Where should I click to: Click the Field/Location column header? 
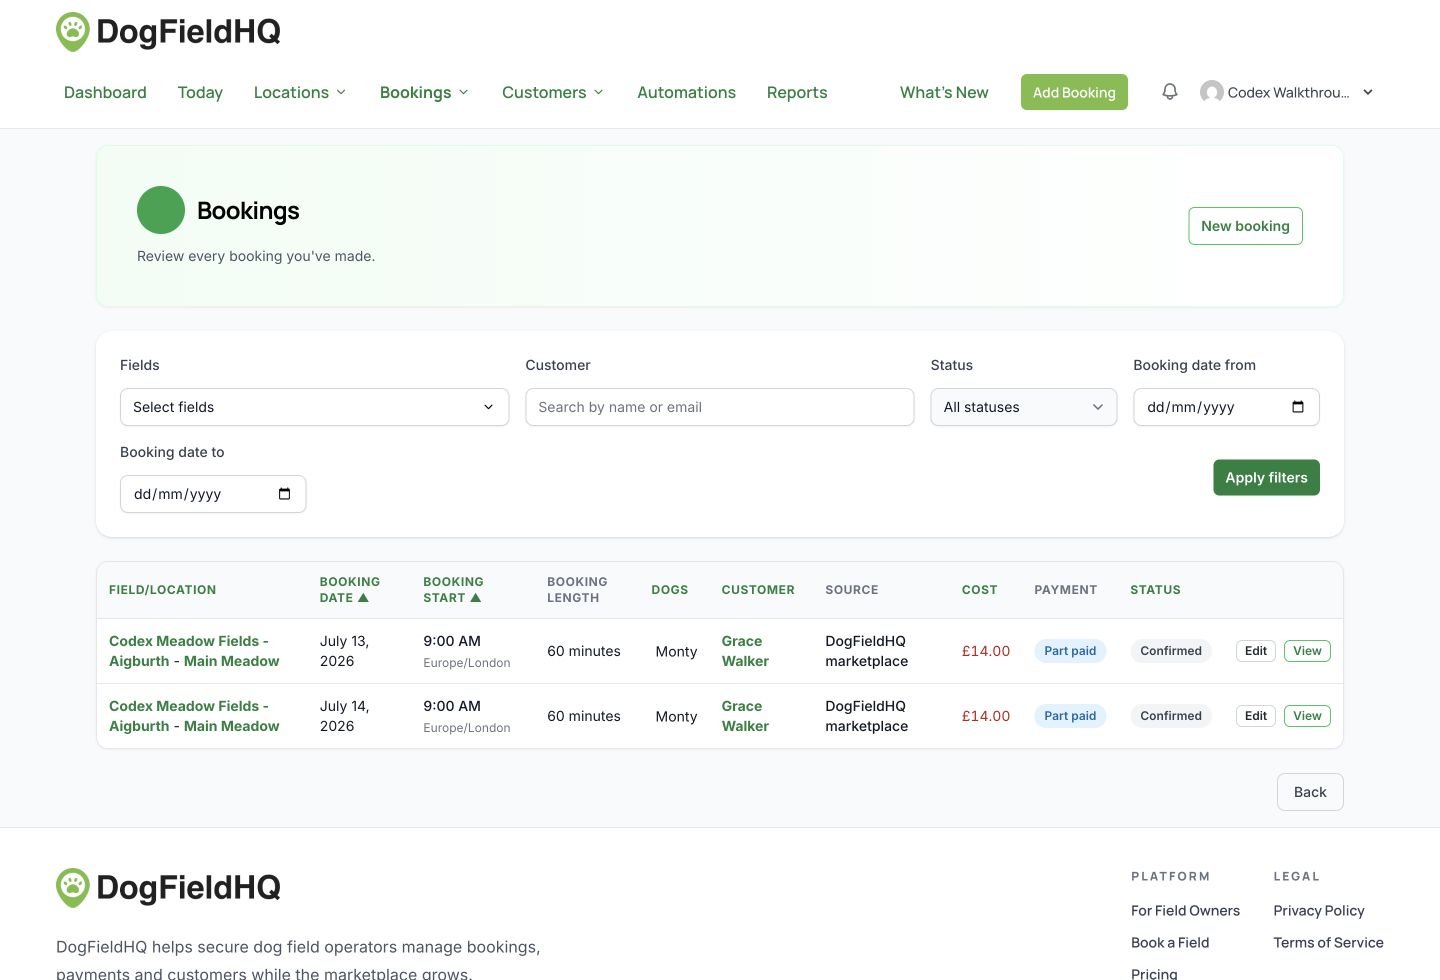coord(162,590)
